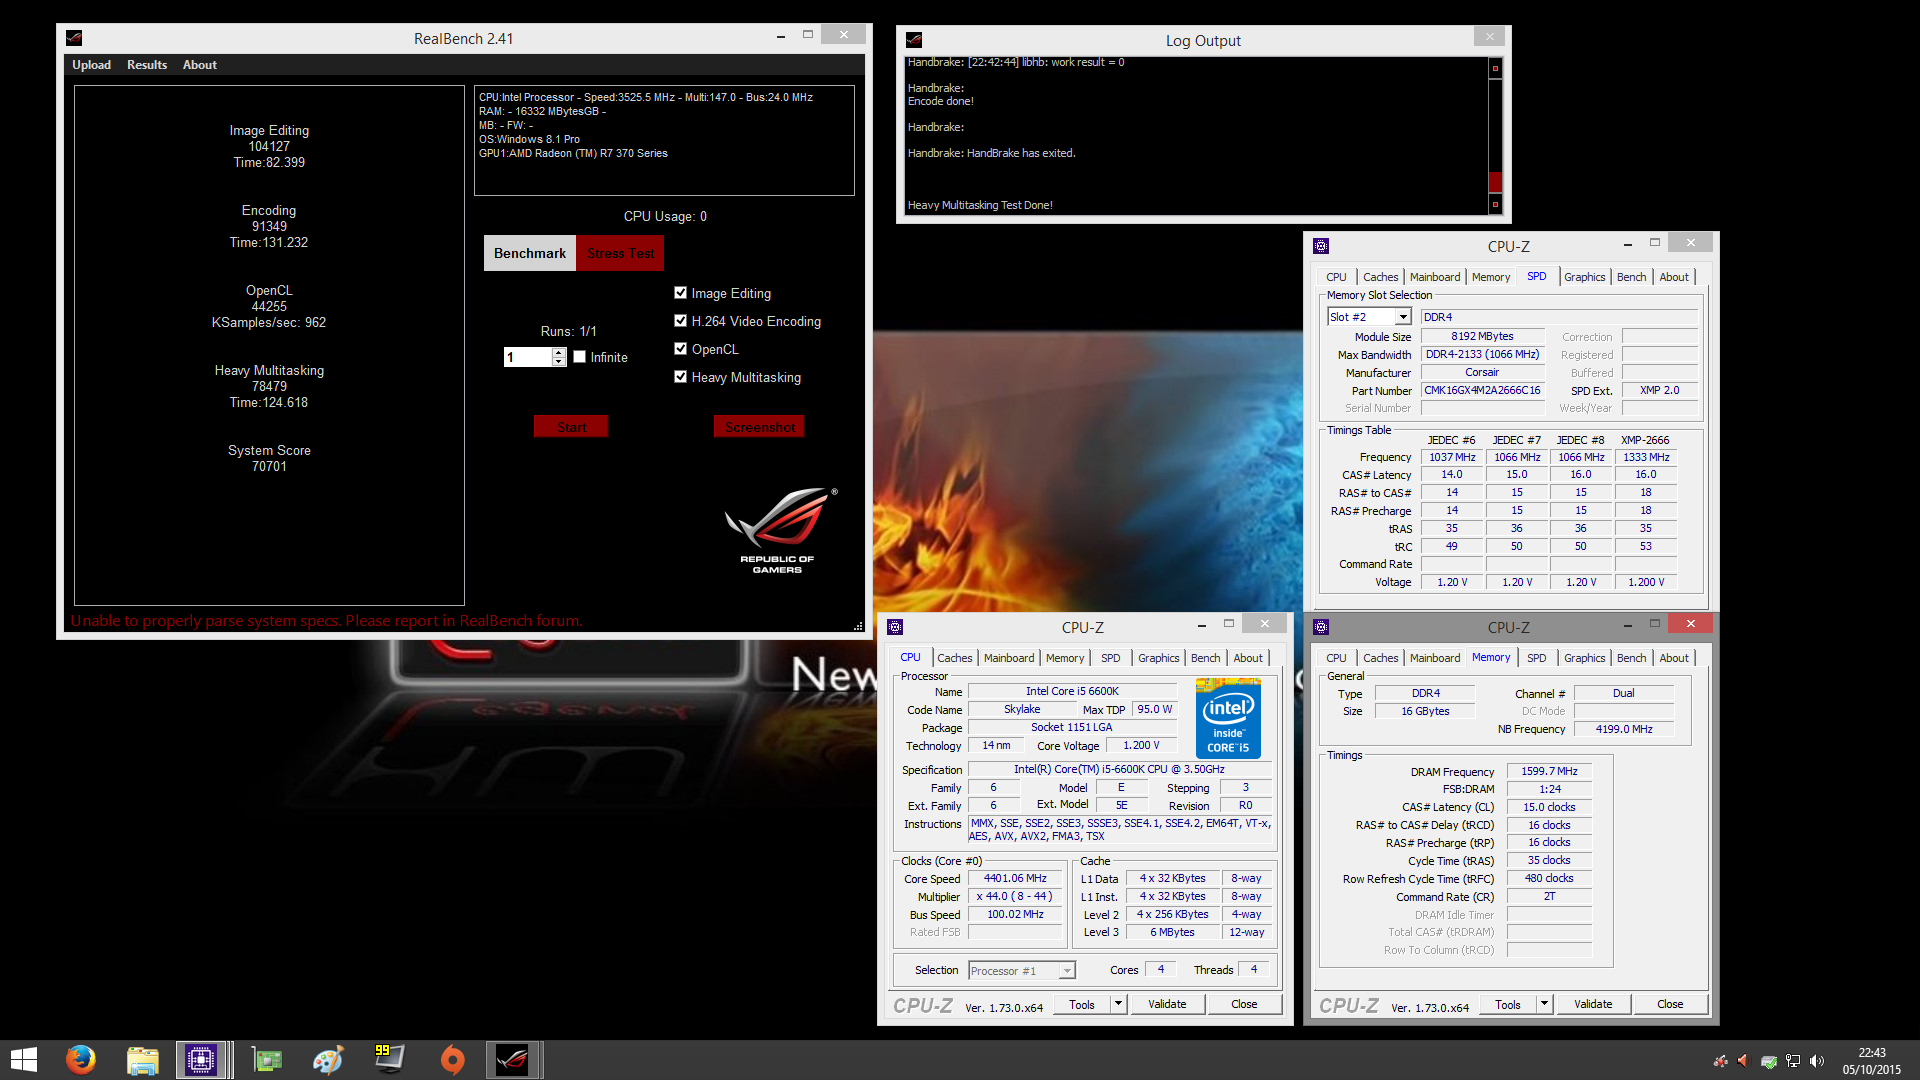Click the XMP-2666 timings column header

tap(1645, 440)
